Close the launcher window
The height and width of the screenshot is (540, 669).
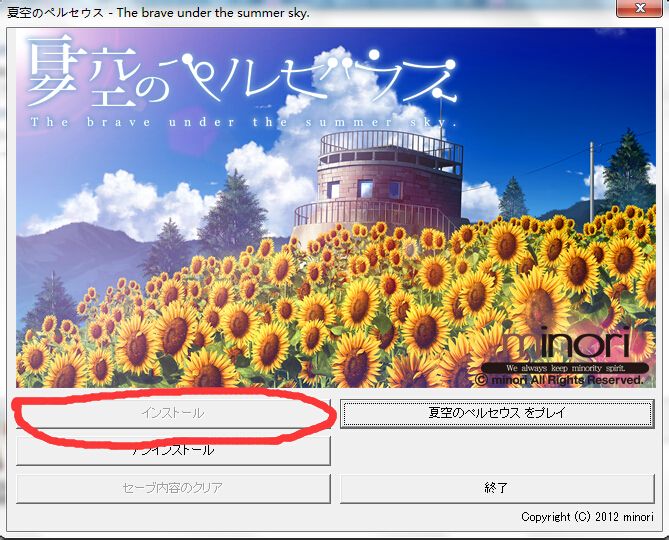639,8
